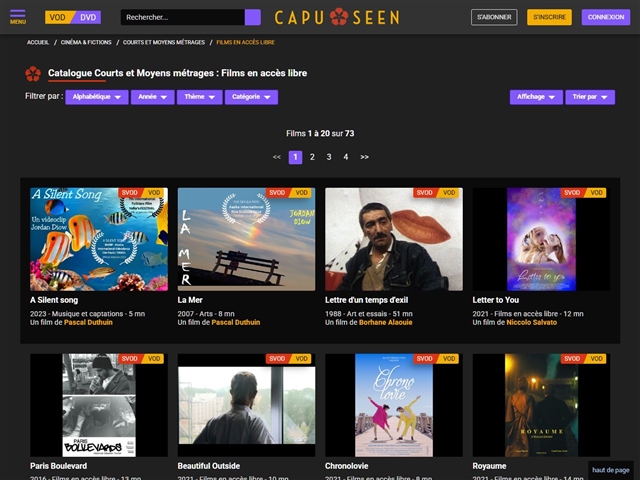
Task: Jump forward with >> pagination arrow
Action: [x=364, y=157]
